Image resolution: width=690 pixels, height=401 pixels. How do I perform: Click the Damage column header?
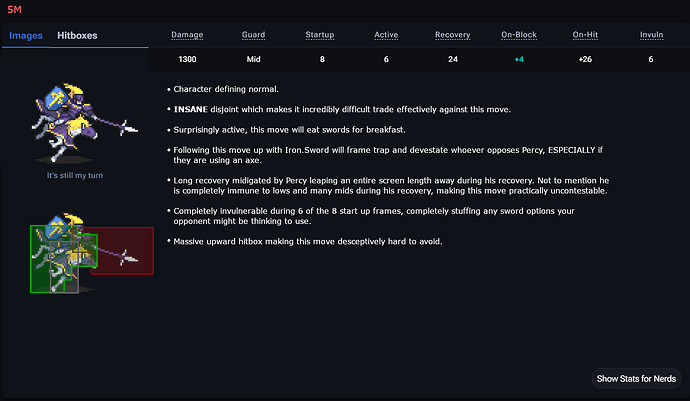point(187,35)
